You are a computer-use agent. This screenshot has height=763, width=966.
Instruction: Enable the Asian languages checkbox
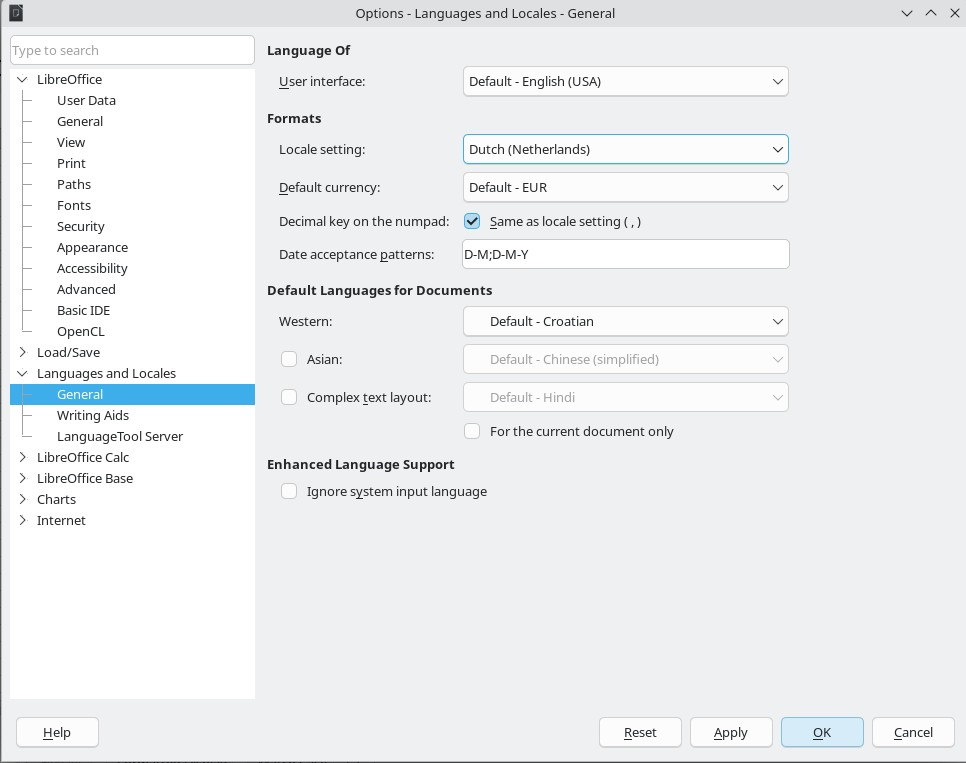point(289,359)
